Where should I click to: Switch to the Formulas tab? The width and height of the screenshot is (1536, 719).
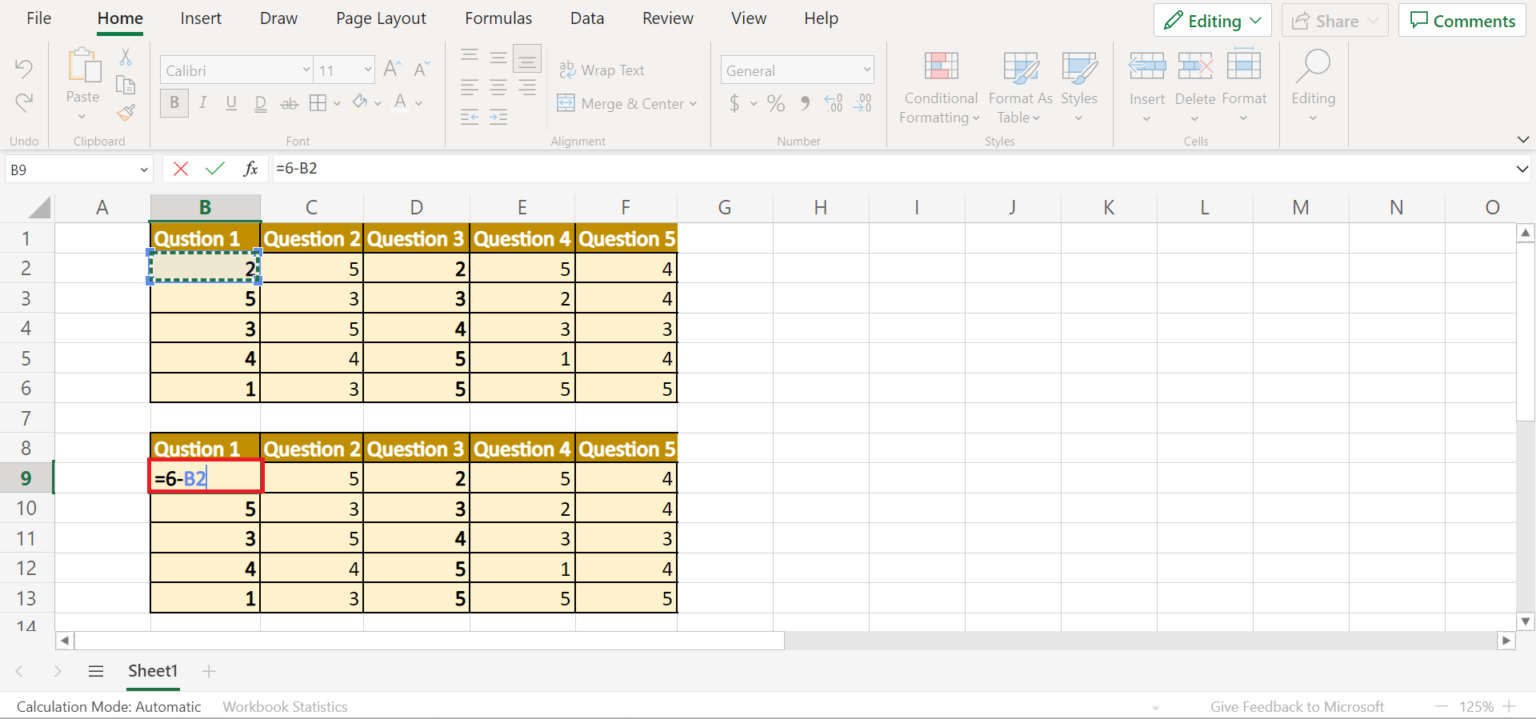pos(498,19)
